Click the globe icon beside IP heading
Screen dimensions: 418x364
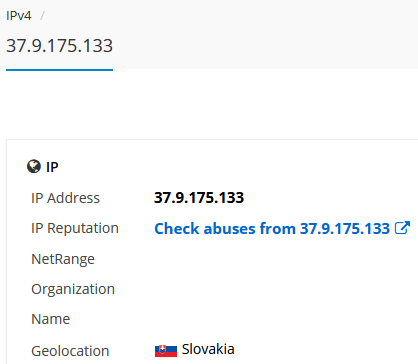coord(34,166)
